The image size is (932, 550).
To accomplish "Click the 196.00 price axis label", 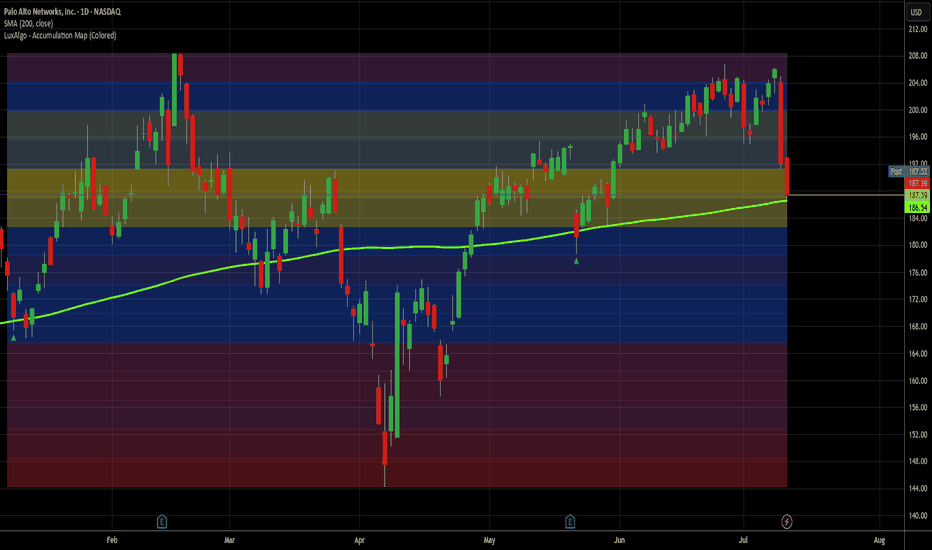I will click(918, 137).
